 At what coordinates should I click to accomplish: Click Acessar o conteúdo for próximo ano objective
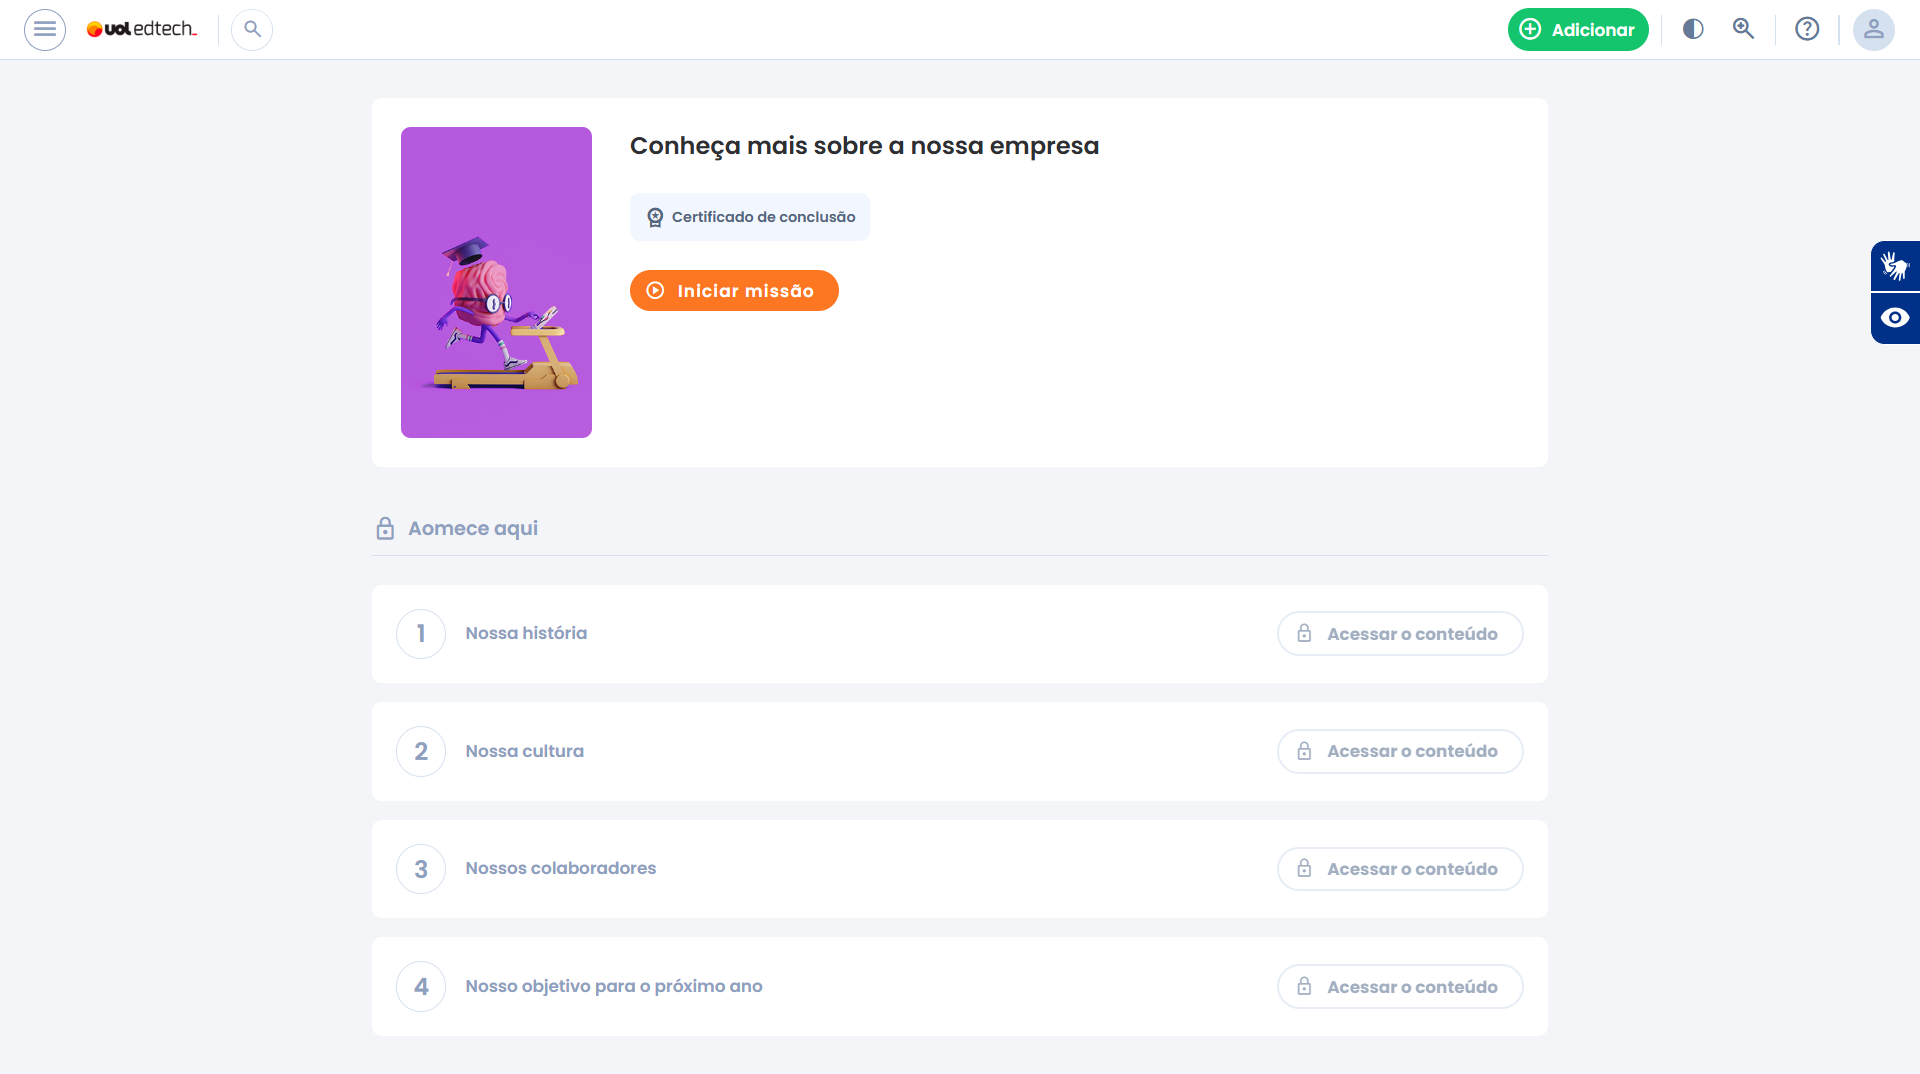coord(1400,986)
